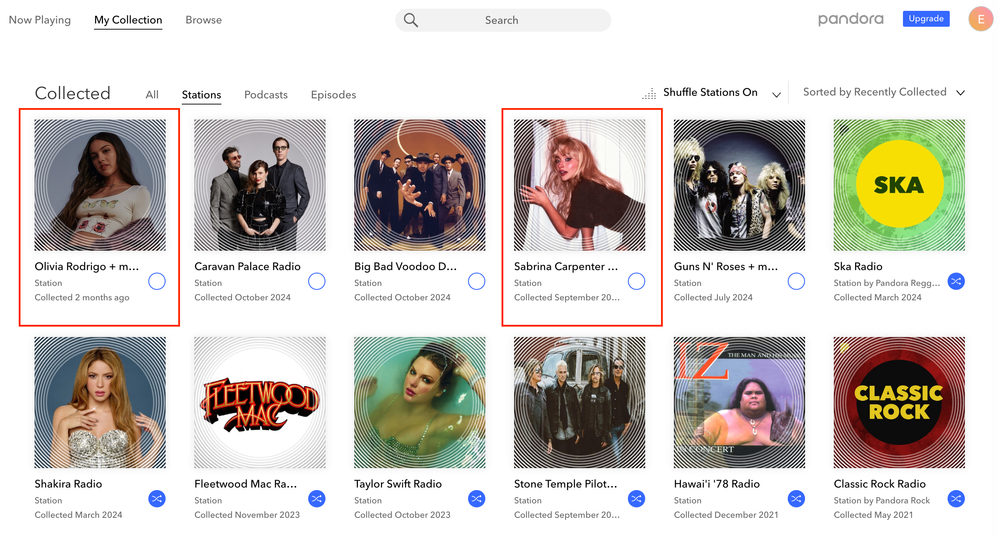This screenshot has width=998, height=538.
Task: Click the shuffle icon on Shakira Radio
Action: coord(157,499)
